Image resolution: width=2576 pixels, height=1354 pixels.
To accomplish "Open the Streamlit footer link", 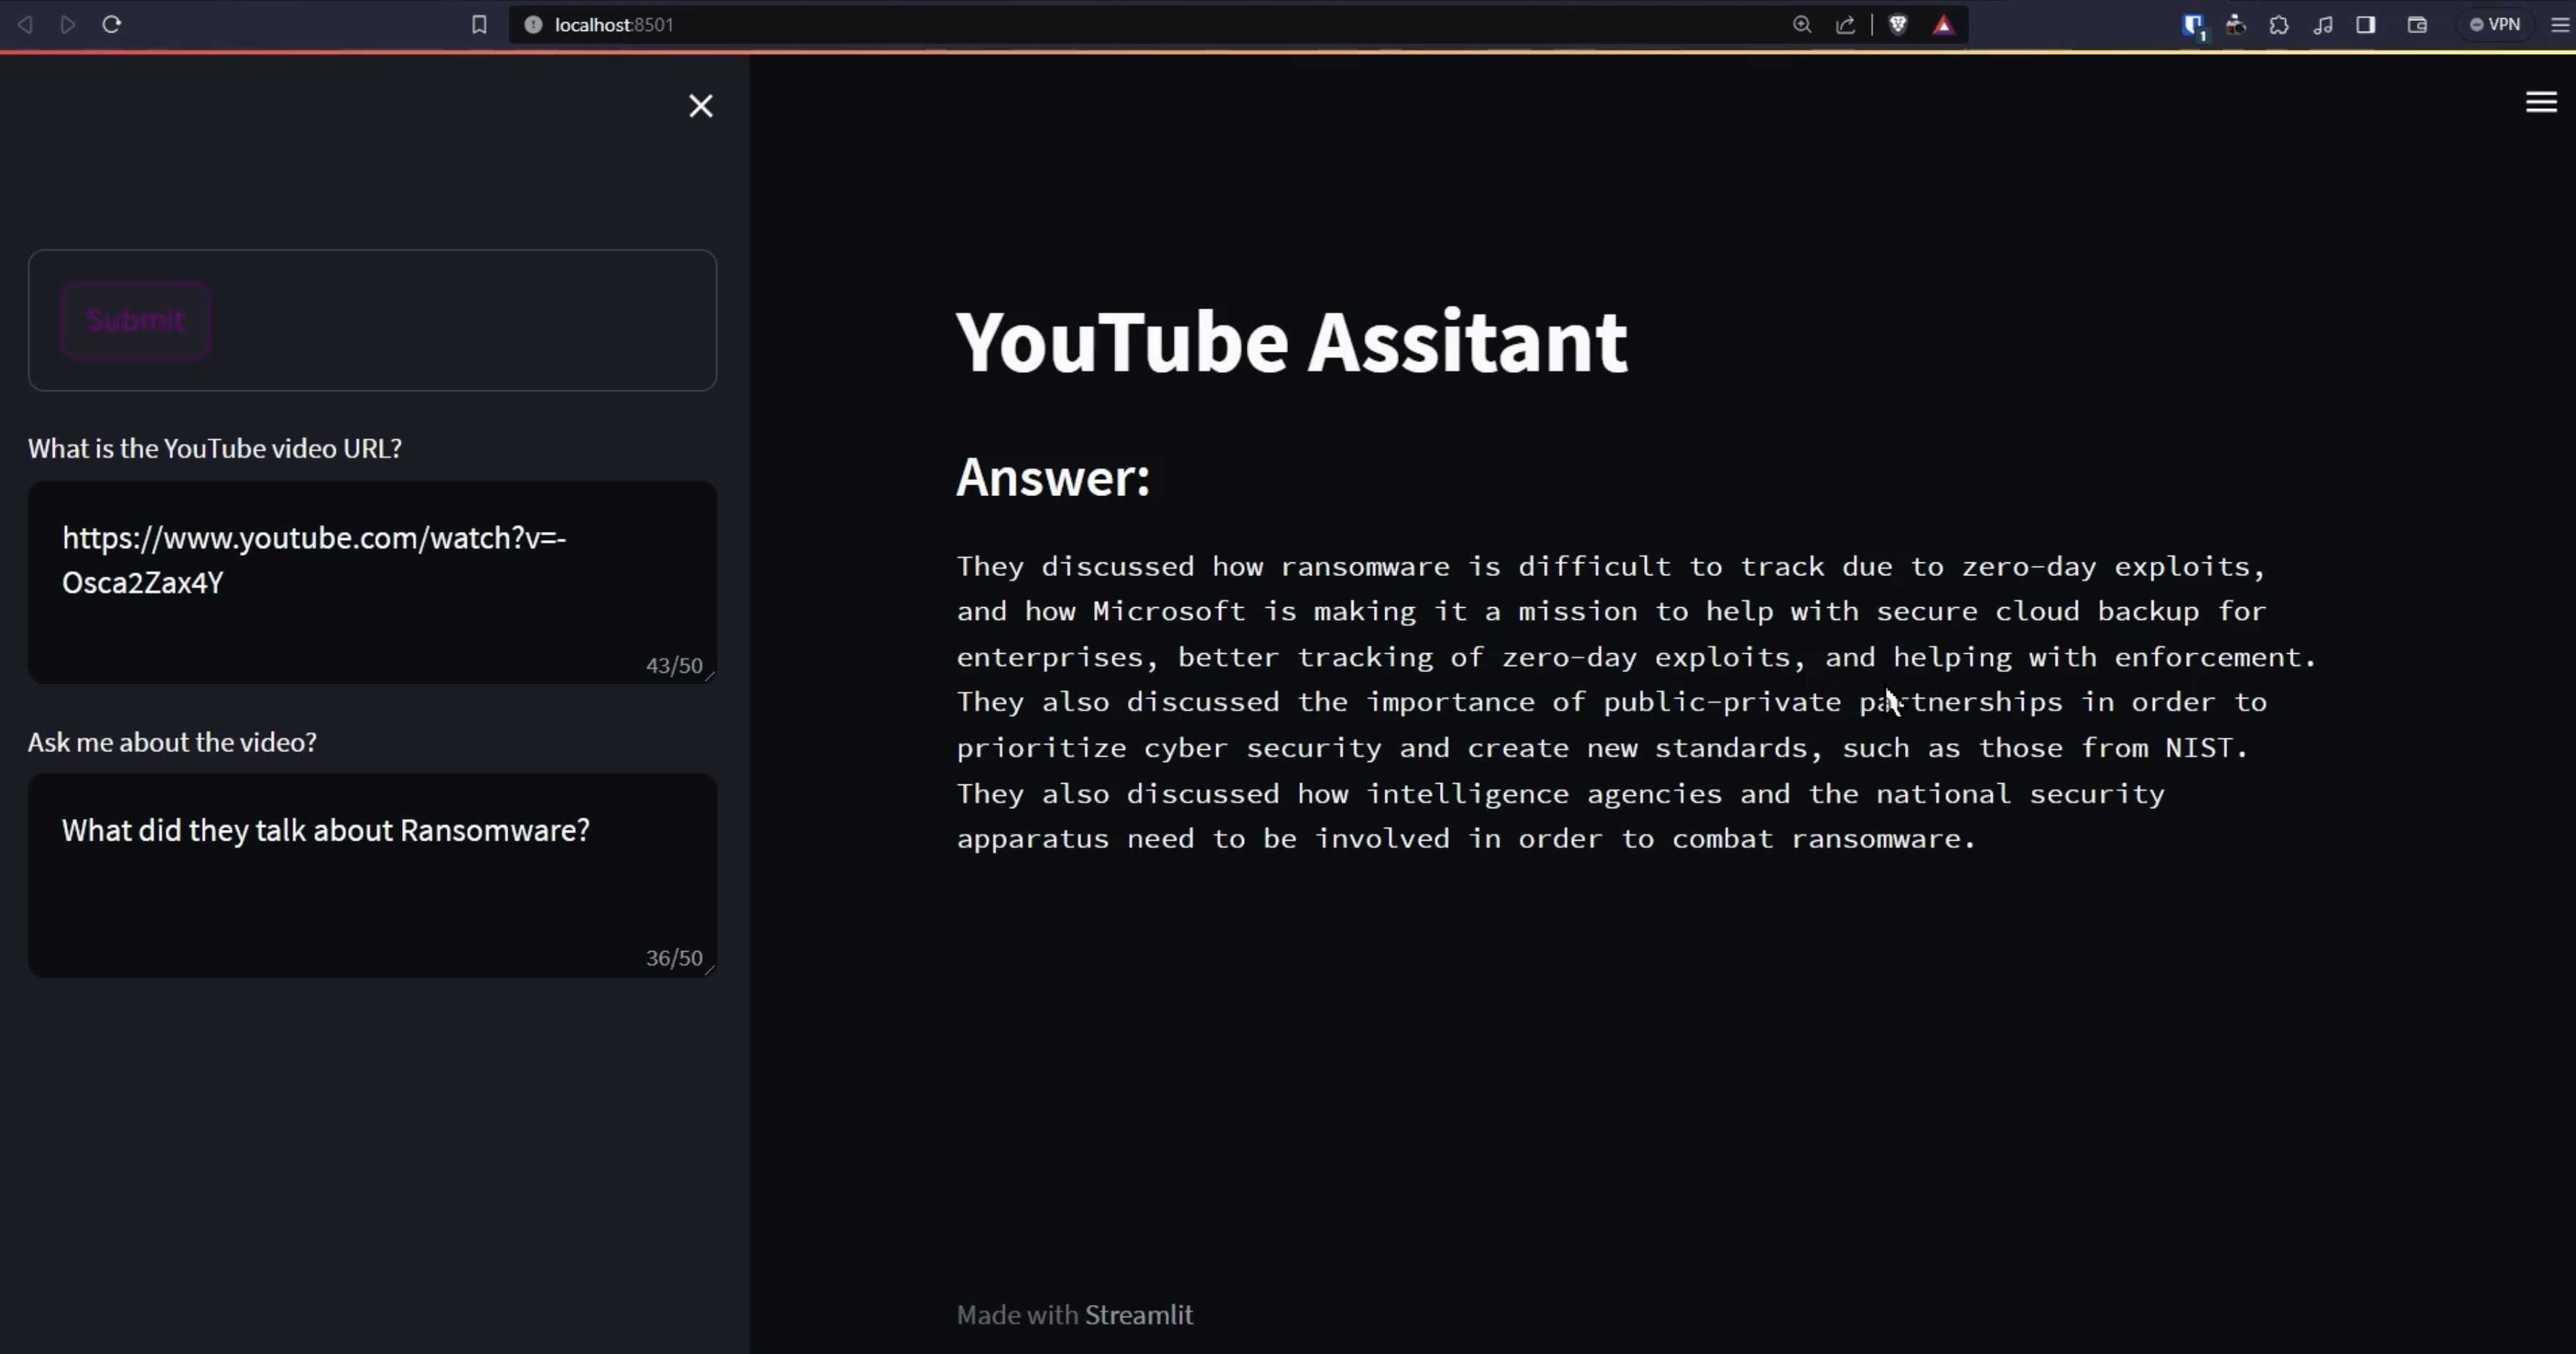I will click(x=1139, y=1314).
